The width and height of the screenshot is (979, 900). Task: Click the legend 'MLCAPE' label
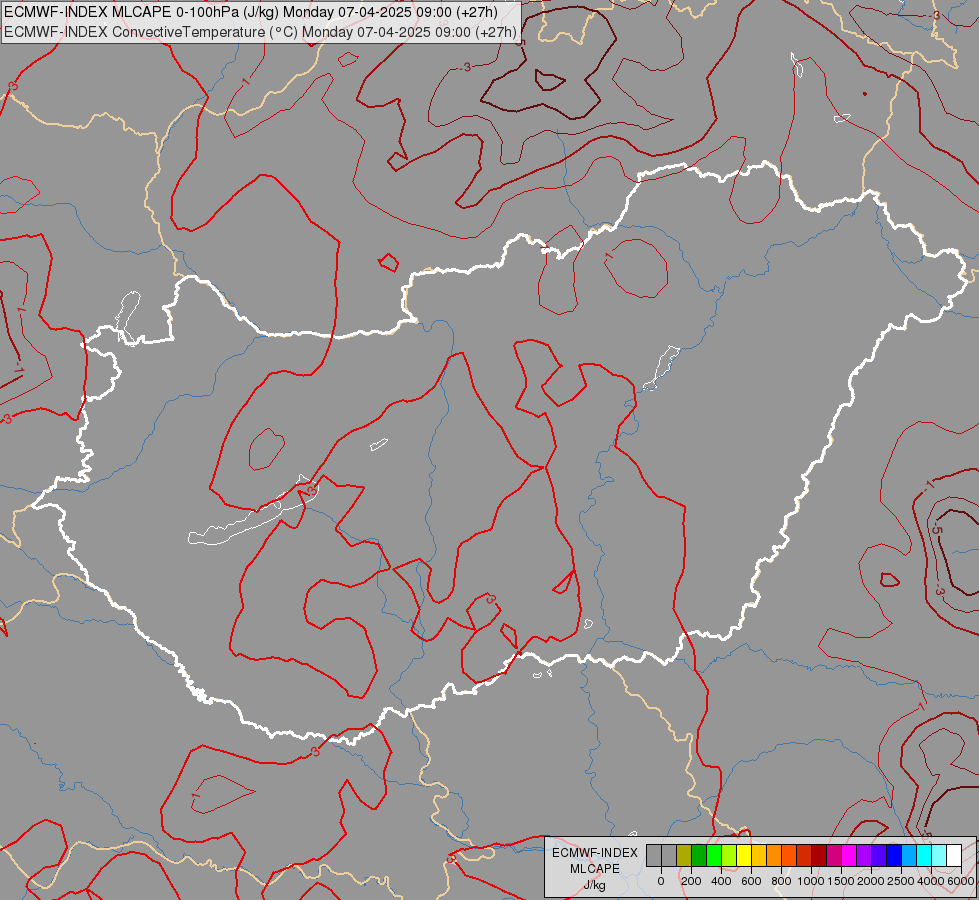[595, 869]
